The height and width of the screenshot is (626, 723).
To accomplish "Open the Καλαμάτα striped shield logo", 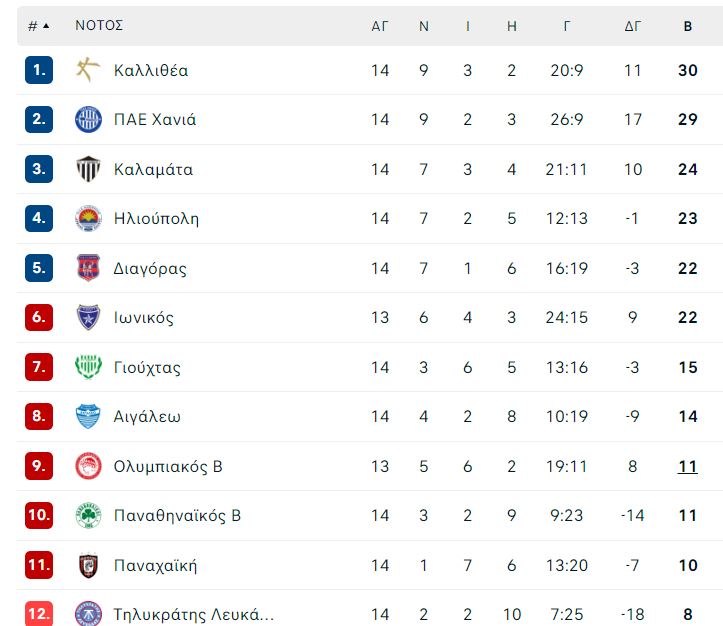I will pos(88,169).
